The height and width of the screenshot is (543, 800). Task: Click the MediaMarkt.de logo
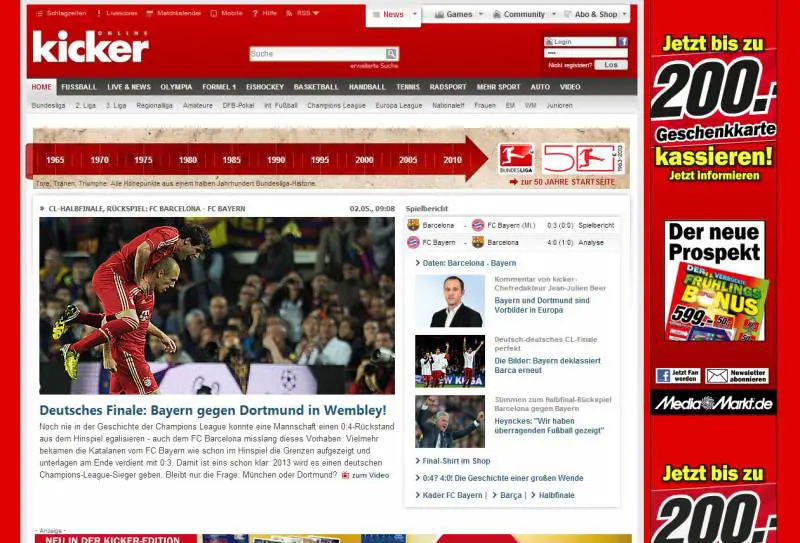coord(713,404)
